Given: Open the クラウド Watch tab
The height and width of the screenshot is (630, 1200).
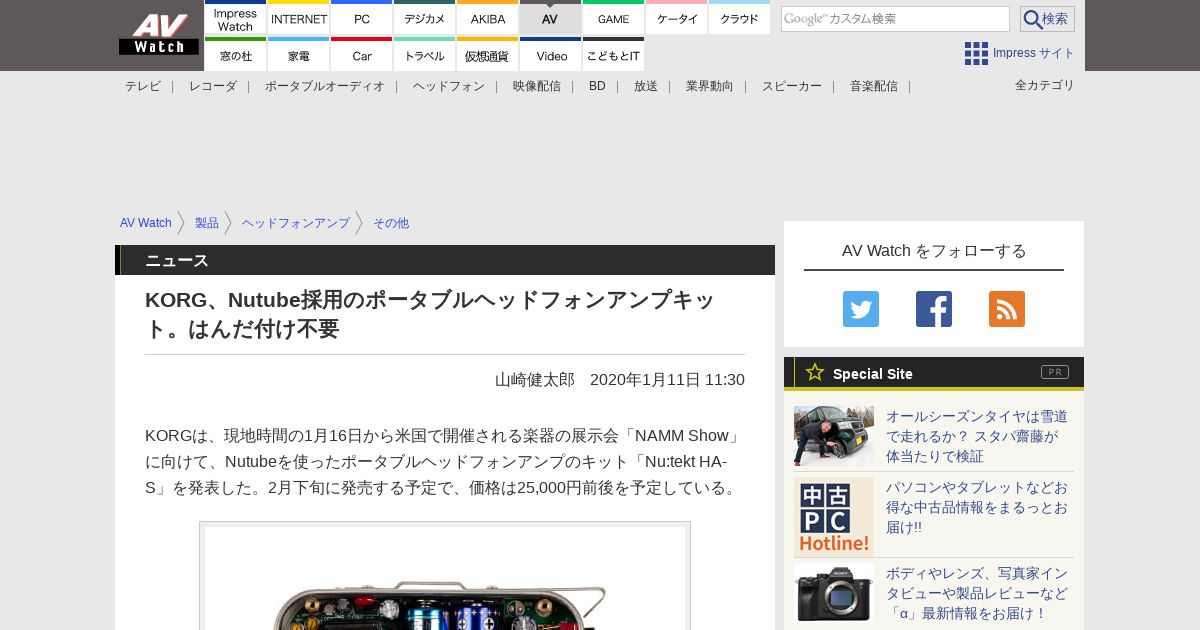Looking at the screenshot, I should click(x=740, y=18).
